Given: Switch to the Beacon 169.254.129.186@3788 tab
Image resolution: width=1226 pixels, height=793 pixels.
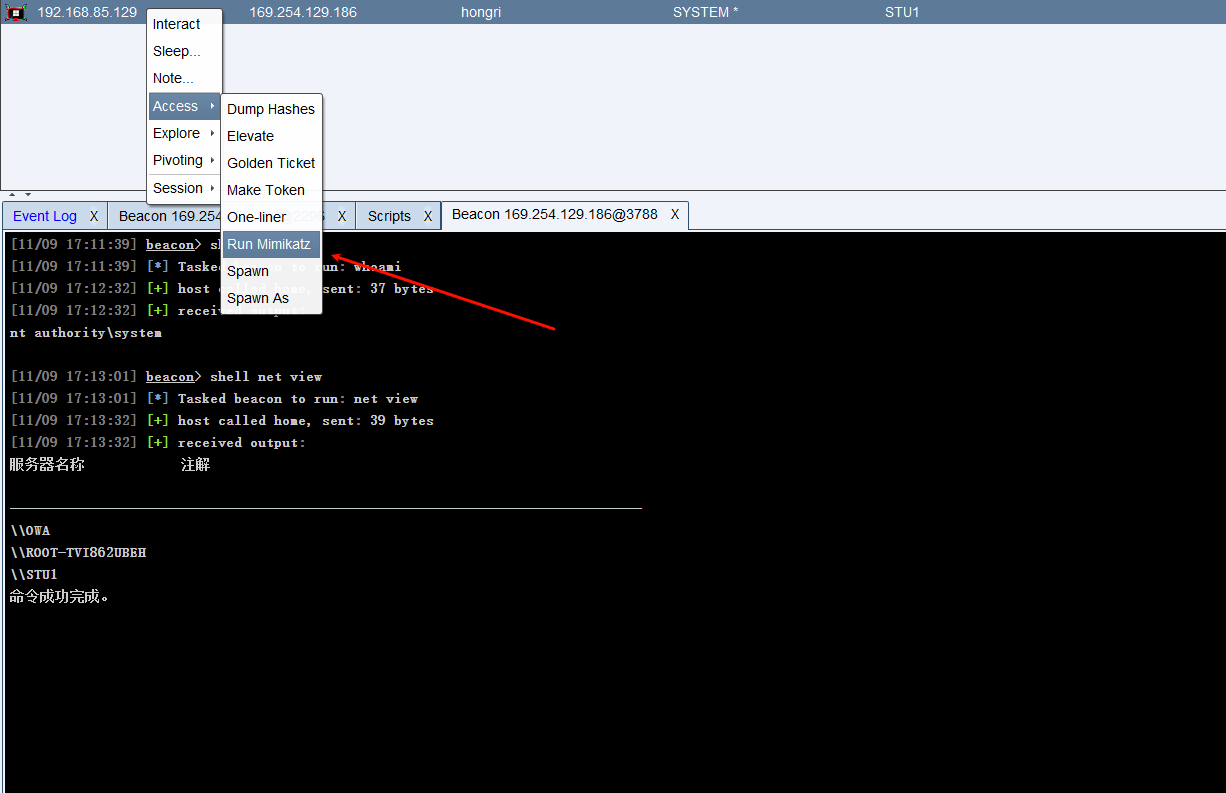Looking at the screenshot, I should click(x=555, y=214).
